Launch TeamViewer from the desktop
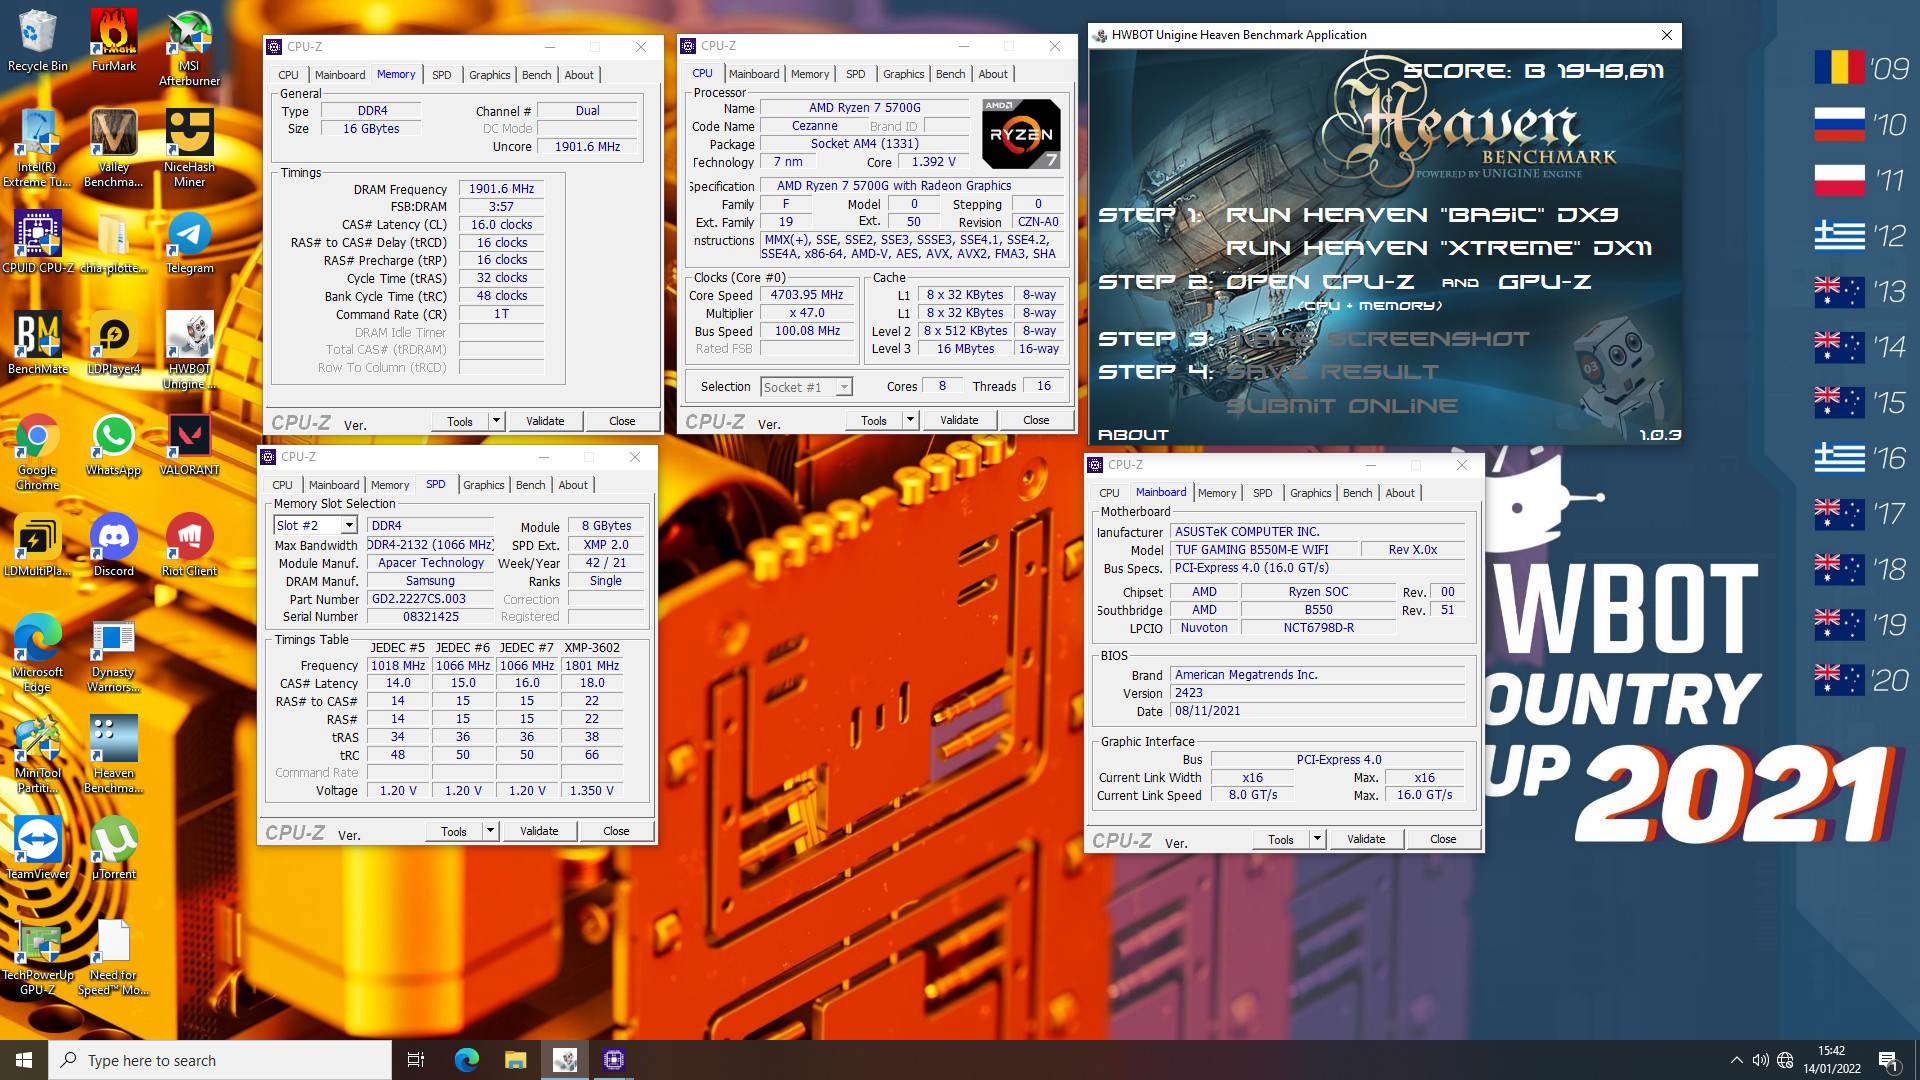The image size is (1920, 1080). (37, 848)
